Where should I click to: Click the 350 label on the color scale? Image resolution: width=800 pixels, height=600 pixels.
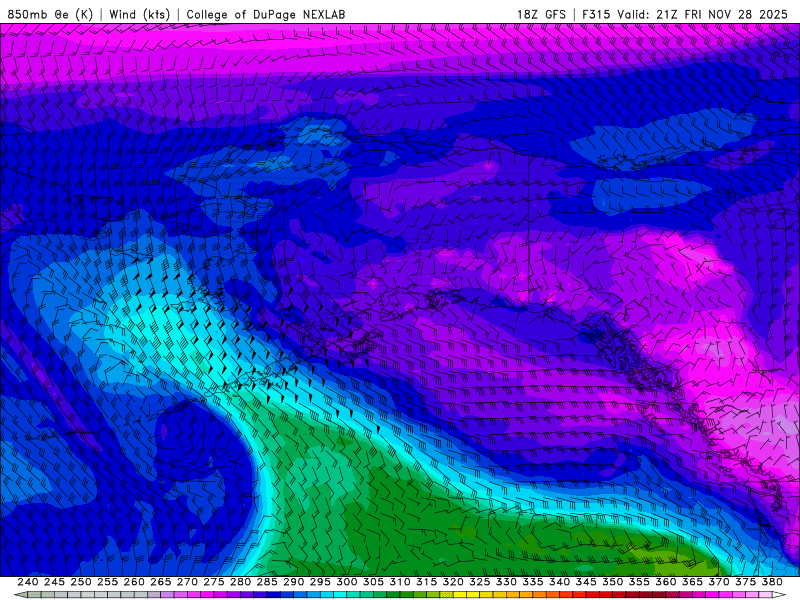[612, 582]
